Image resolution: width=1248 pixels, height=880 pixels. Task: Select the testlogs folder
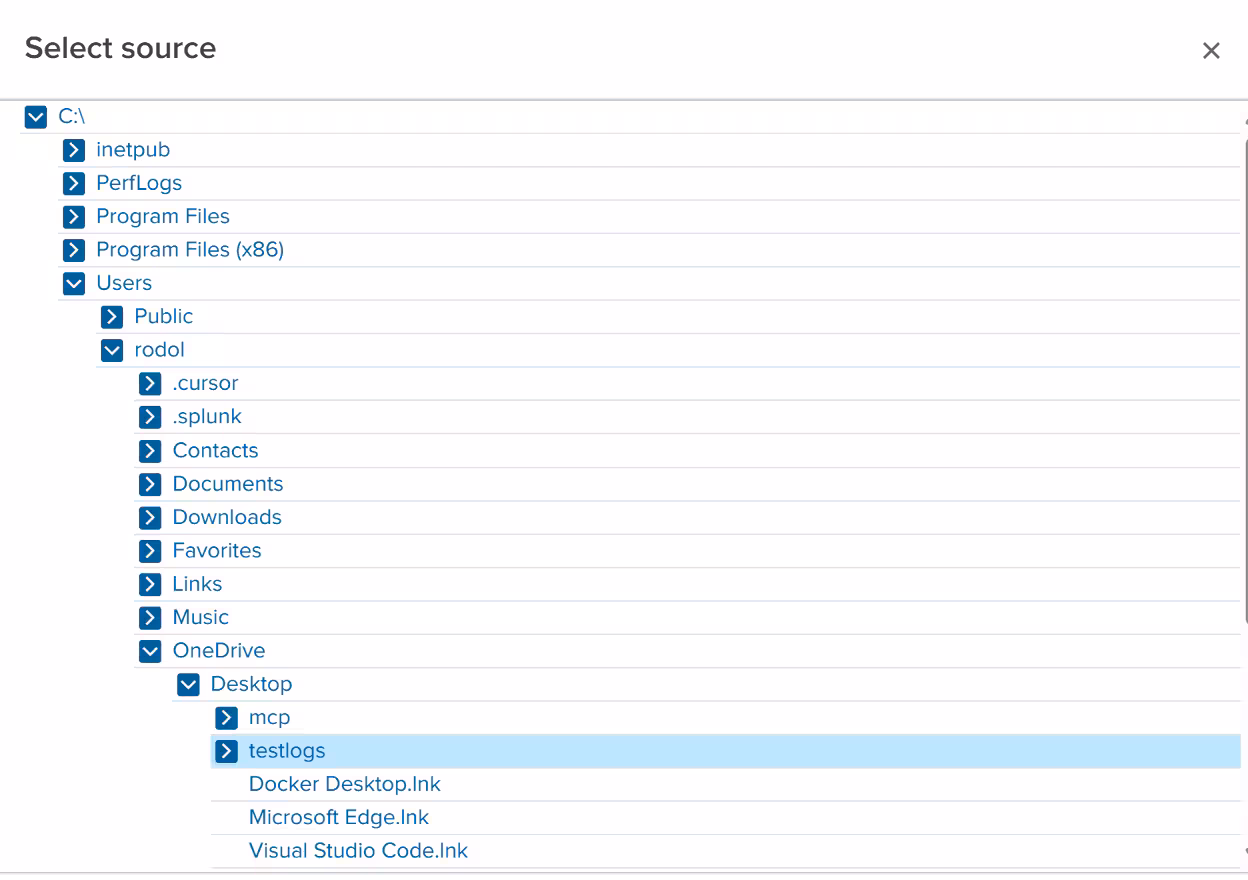(x=287, y=750)
